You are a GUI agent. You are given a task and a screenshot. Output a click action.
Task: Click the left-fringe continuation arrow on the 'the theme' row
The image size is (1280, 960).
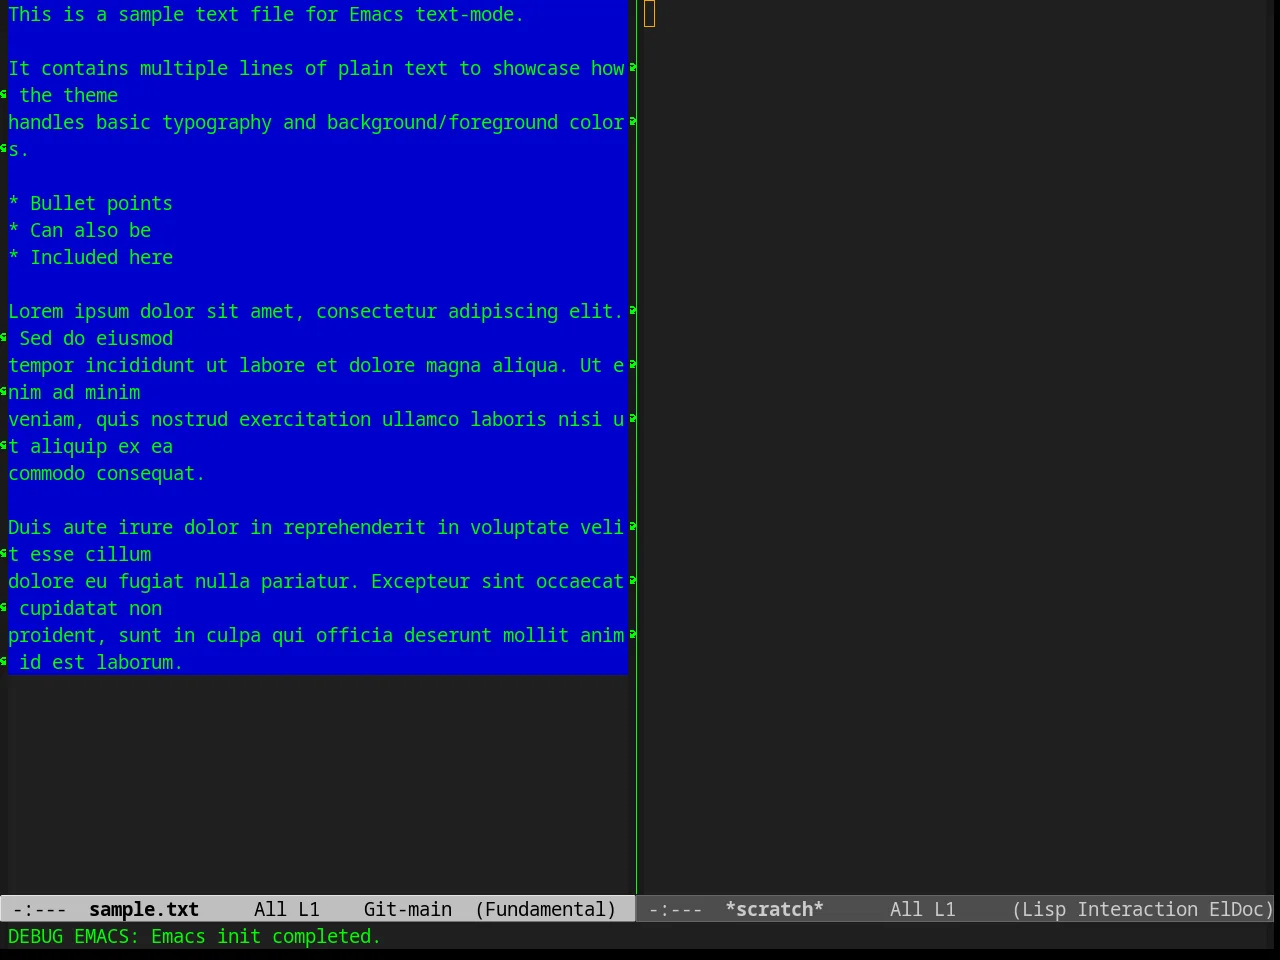click(x=4, y=95)
